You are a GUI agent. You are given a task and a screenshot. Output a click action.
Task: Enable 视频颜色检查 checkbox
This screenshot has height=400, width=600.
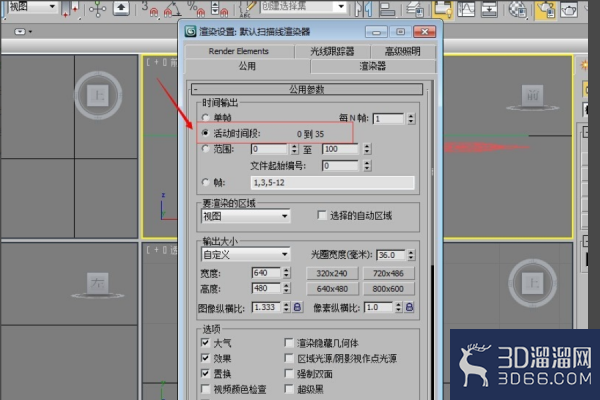click(205, 389)
